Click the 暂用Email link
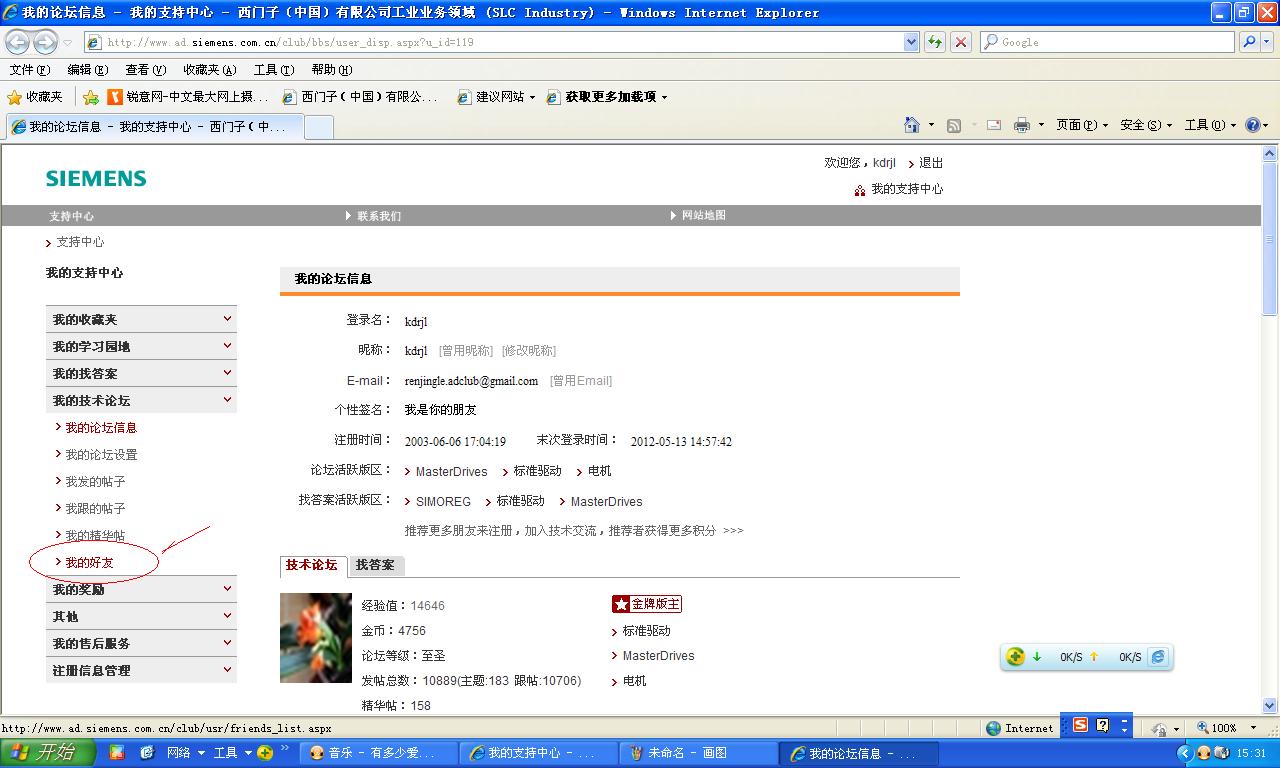Viewport: 1280px width, 768px height. (x=581, y=381)
